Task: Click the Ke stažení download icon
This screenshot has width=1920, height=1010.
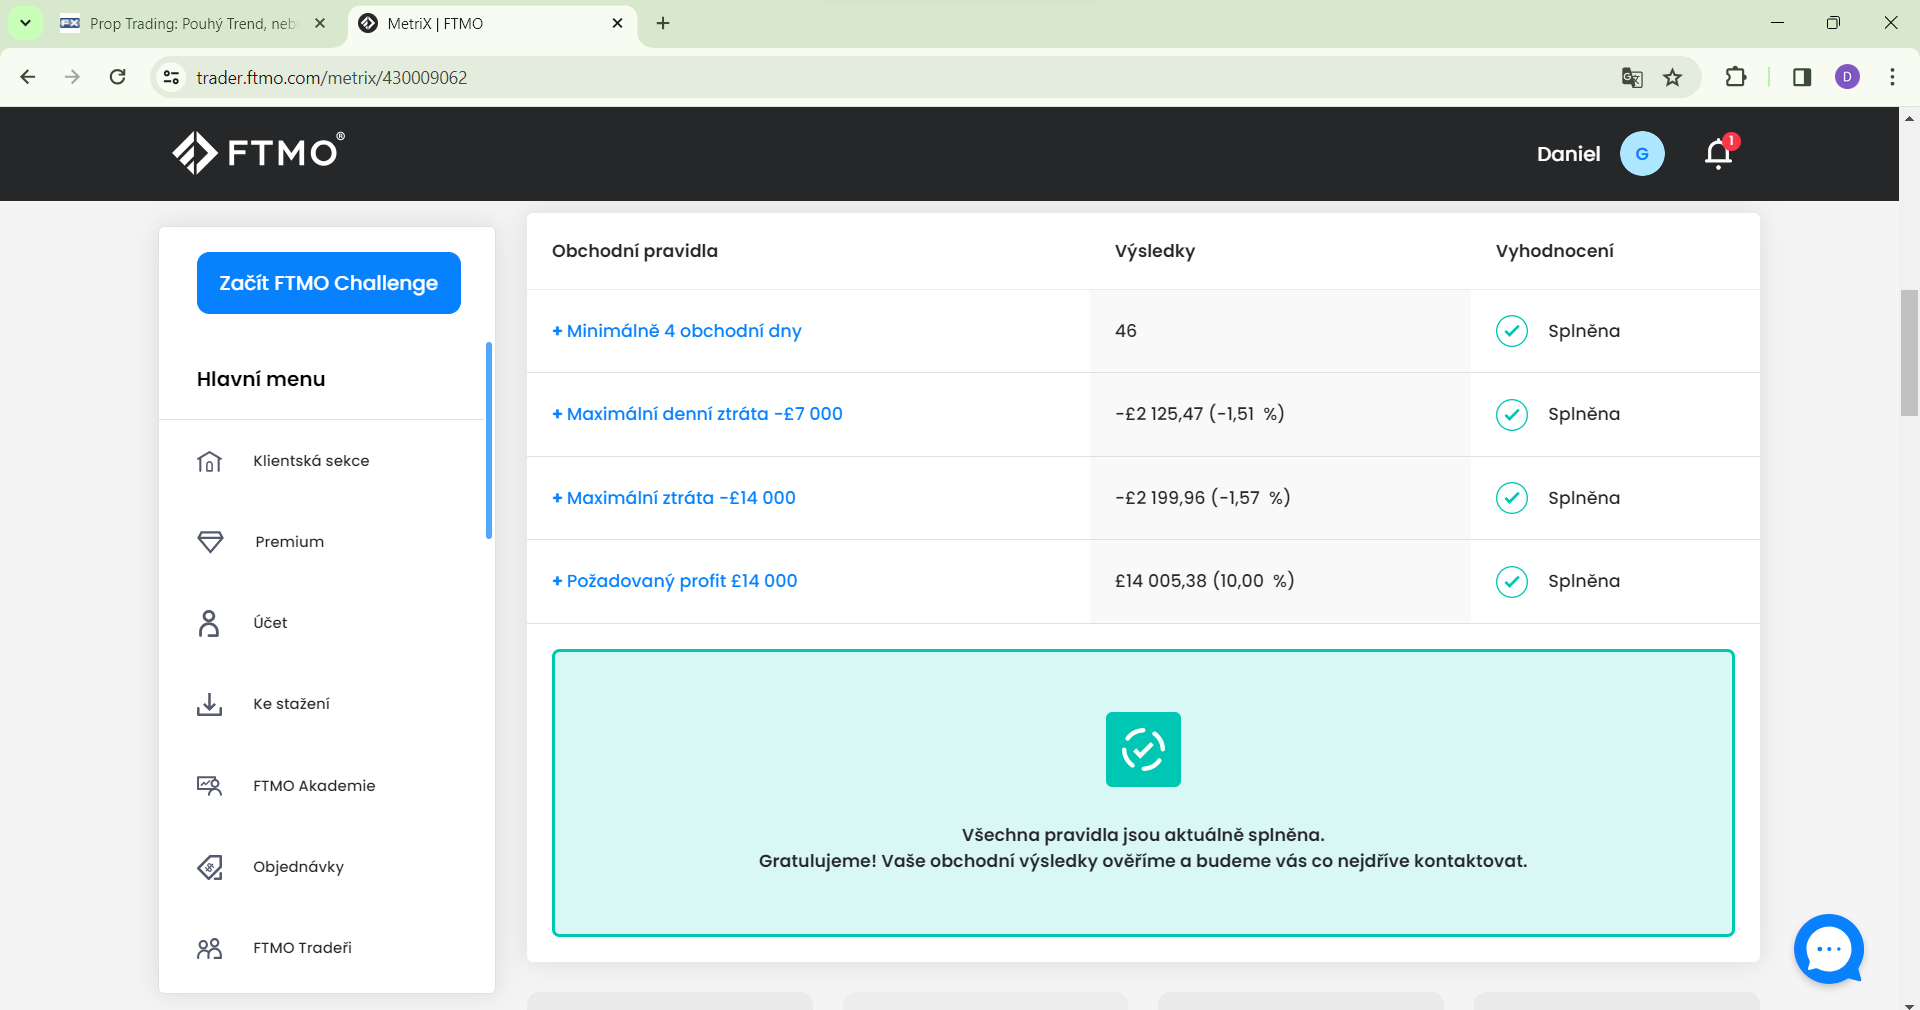Action: click(209, 704)
